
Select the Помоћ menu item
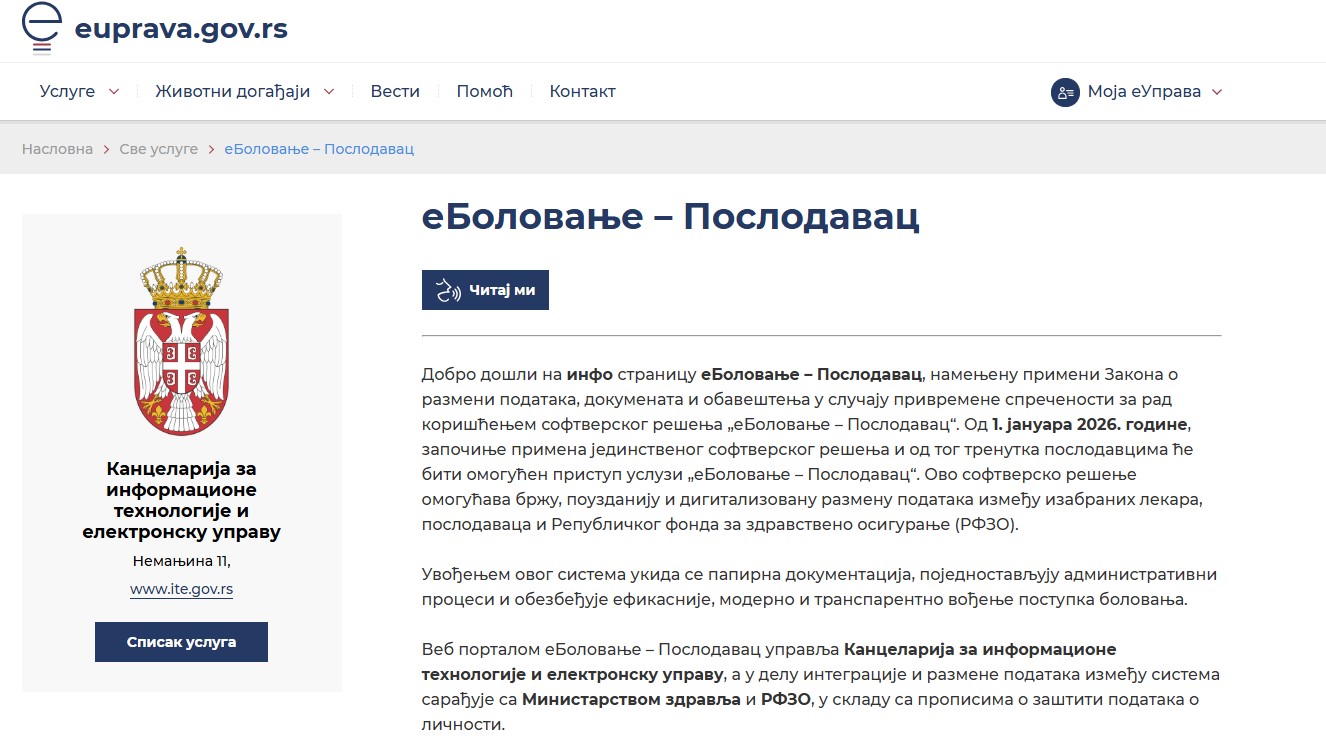(484, 91)
